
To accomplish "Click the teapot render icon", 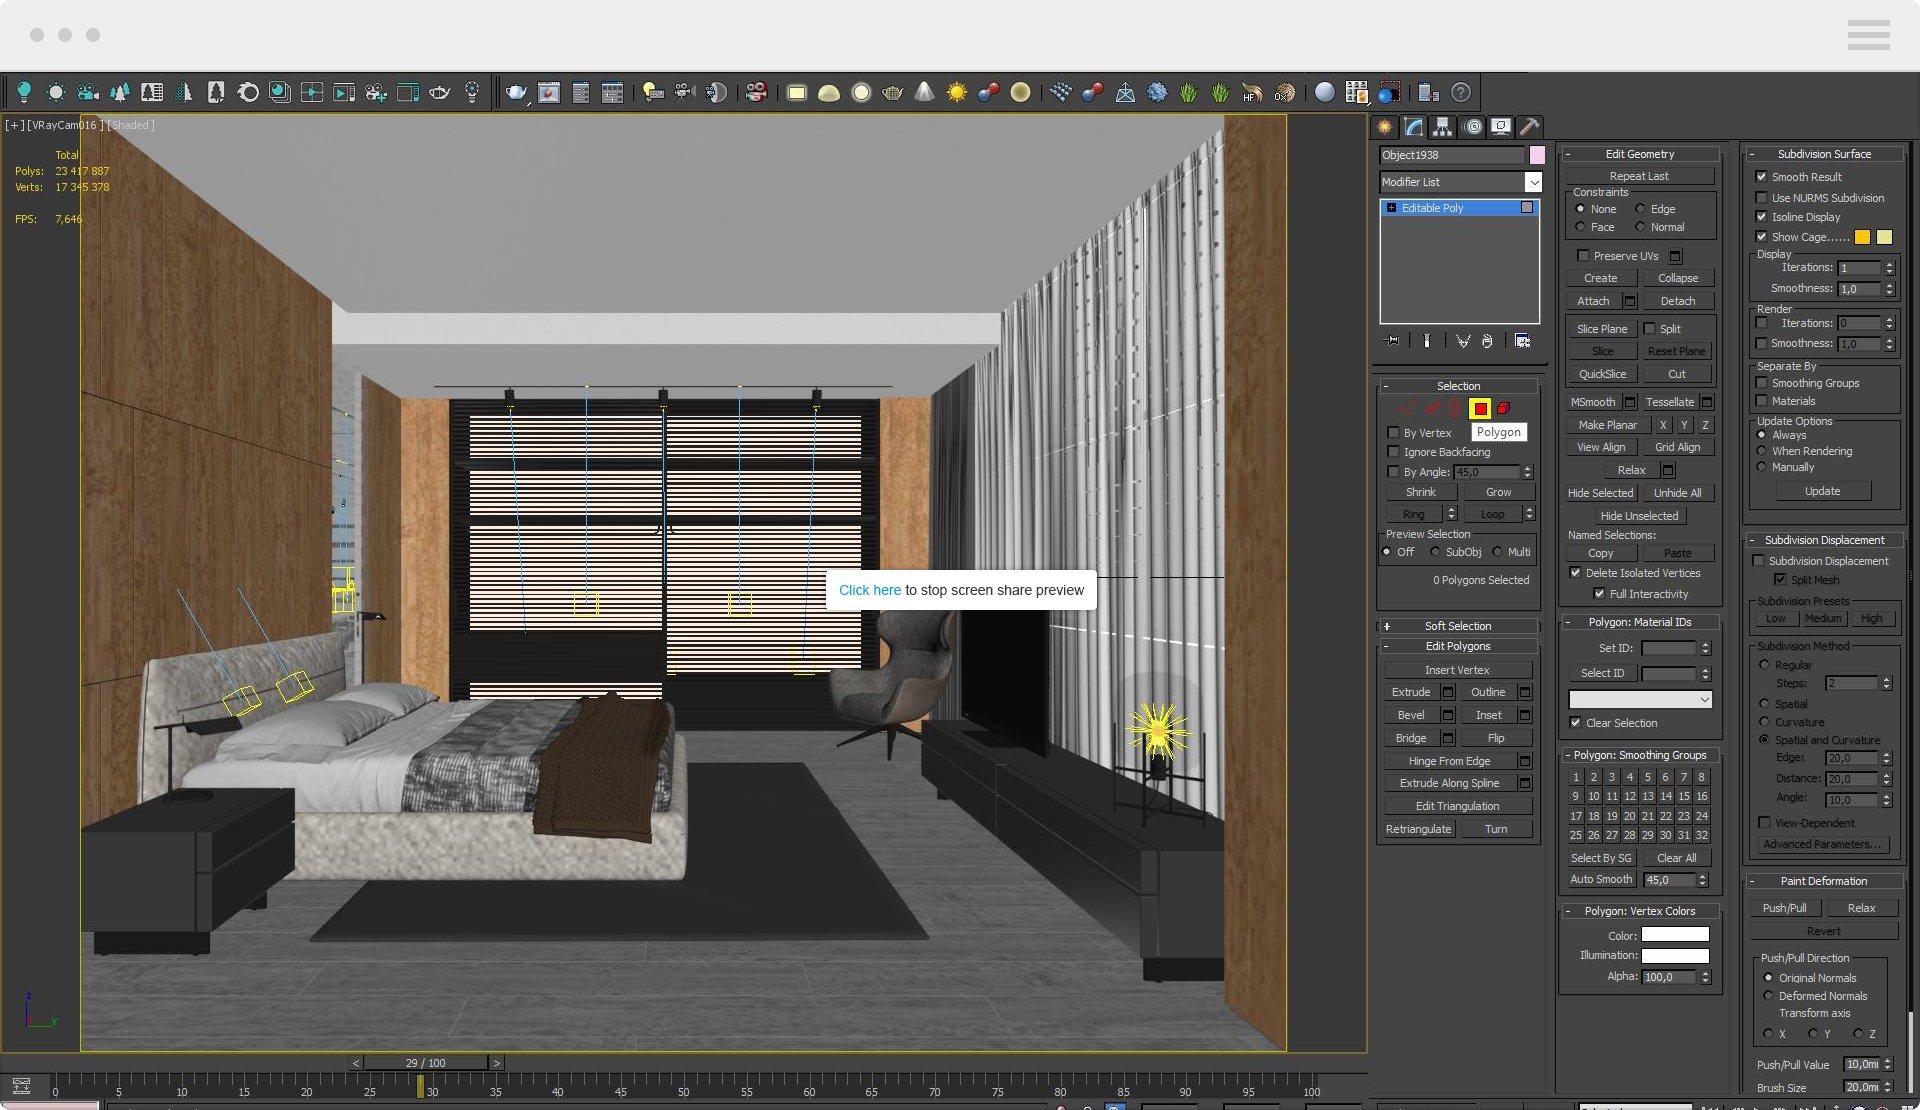I will 515,93.
